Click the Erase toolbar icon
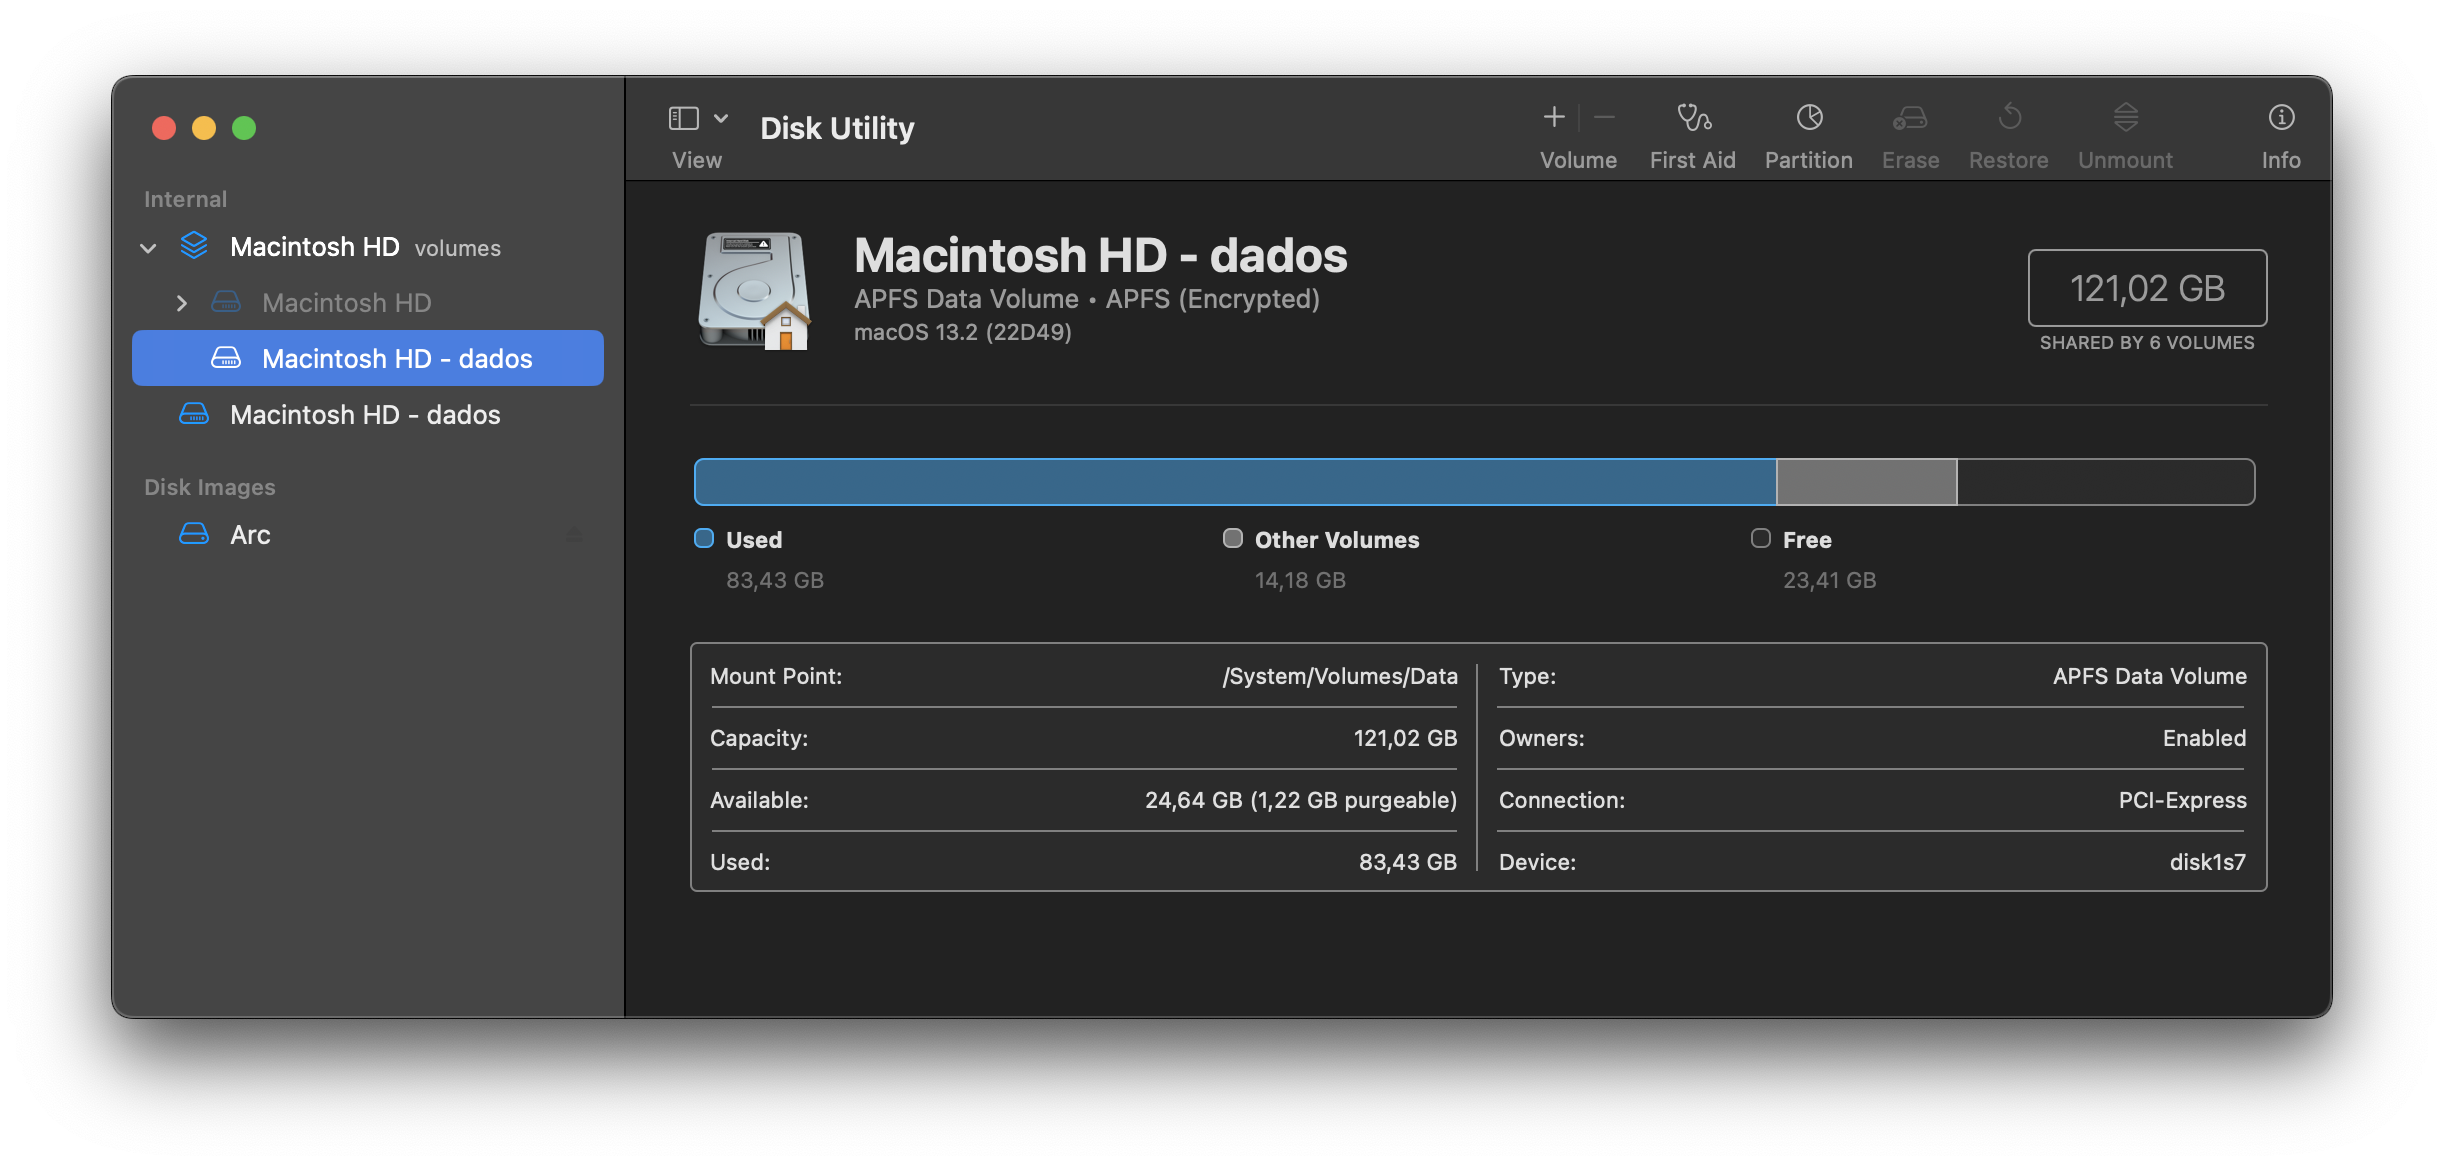Image resolution: width=2444 pixels, height=1166 pixels. click(x=1909, y=118)
